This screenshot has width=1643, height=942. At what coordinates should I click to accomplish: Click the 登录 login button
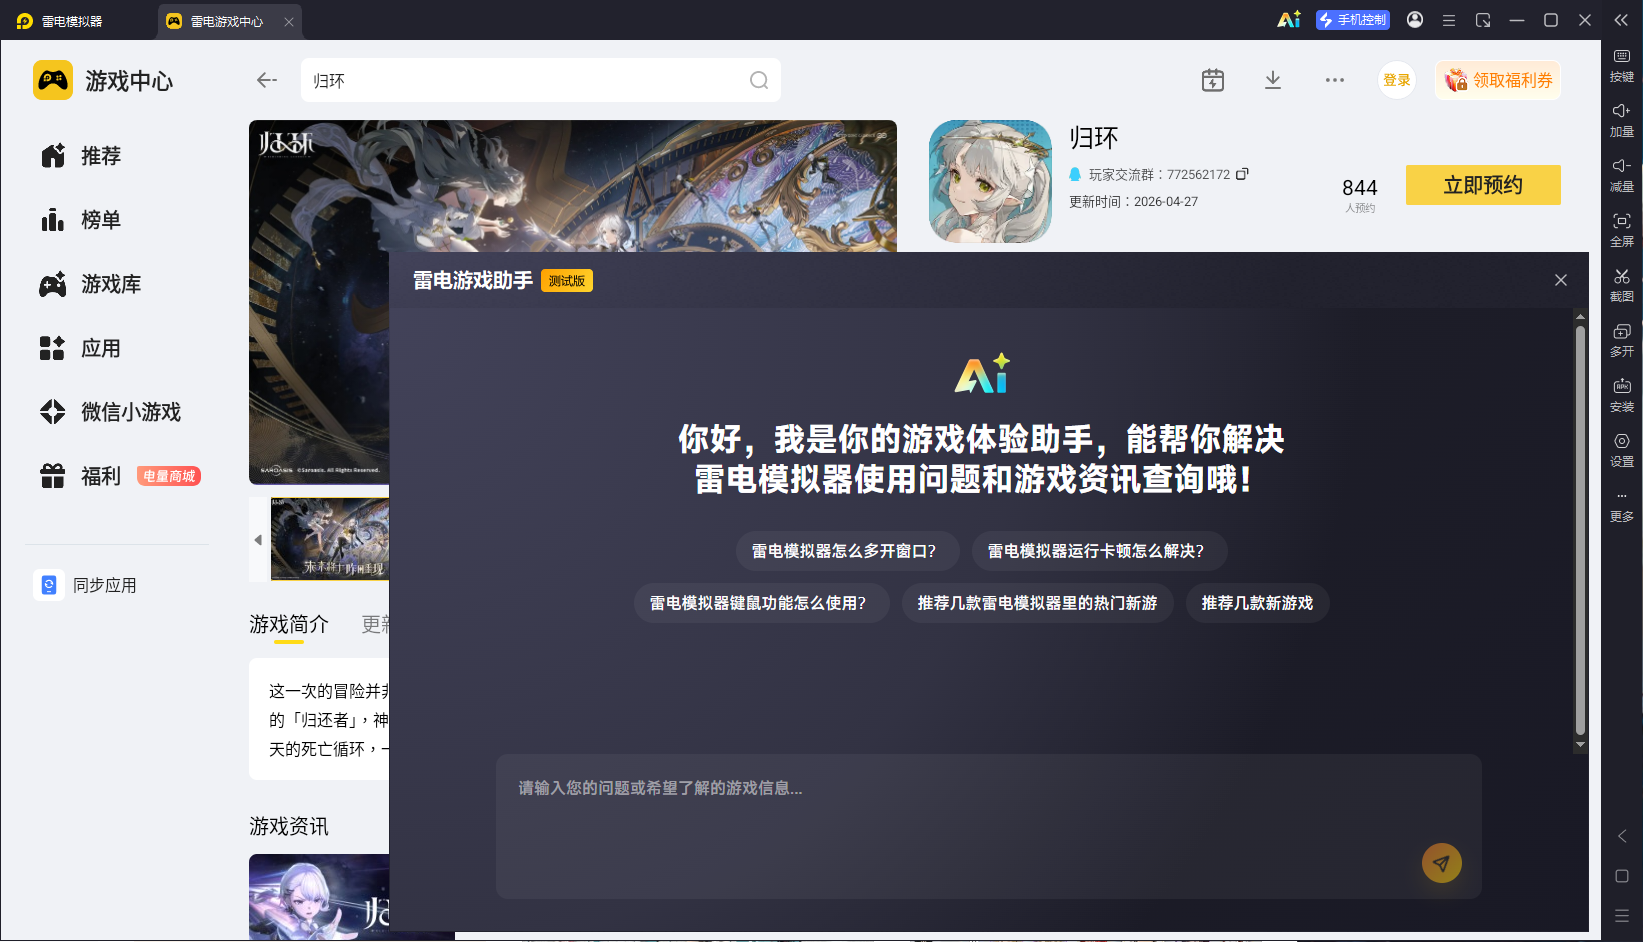point(1397,80)
